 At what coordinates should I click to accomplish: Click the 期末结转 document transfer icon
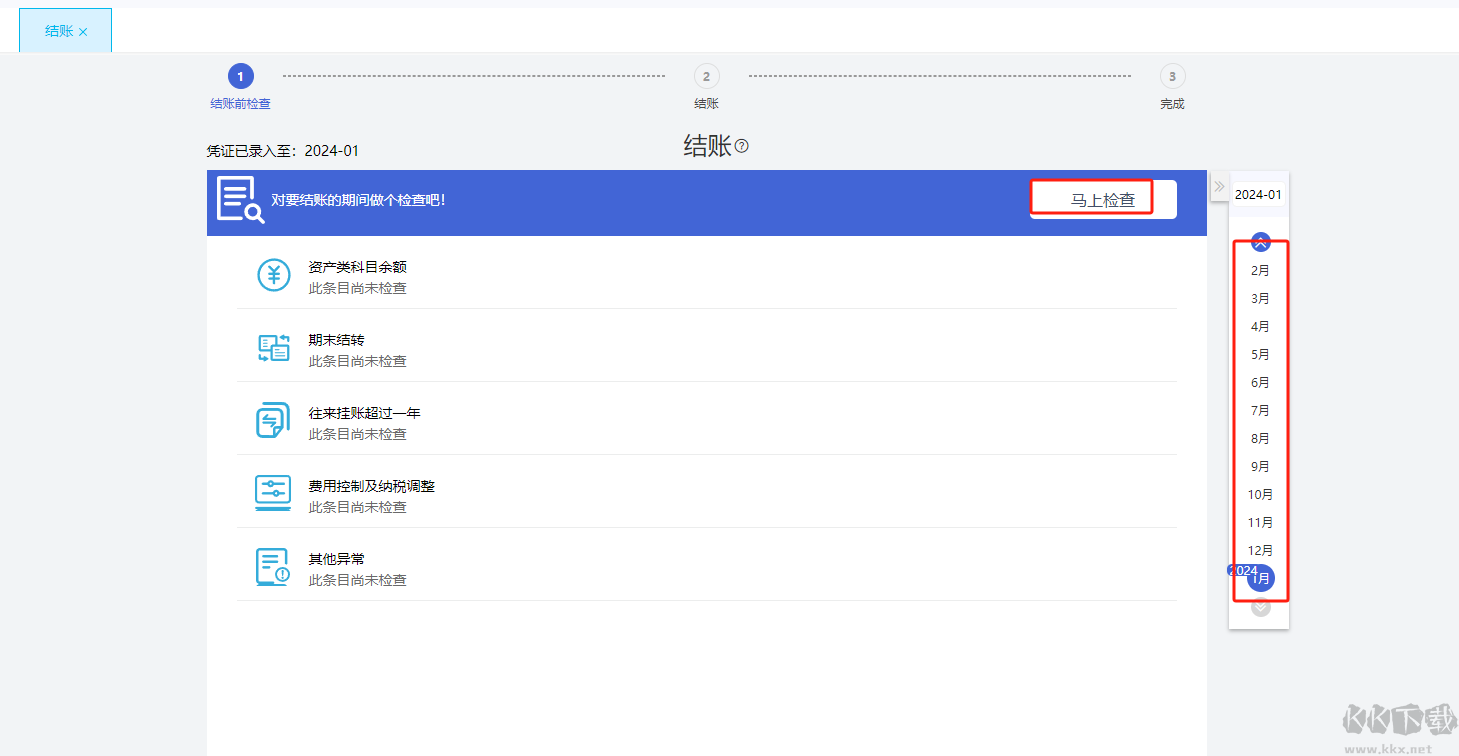(x=273, y=348)
